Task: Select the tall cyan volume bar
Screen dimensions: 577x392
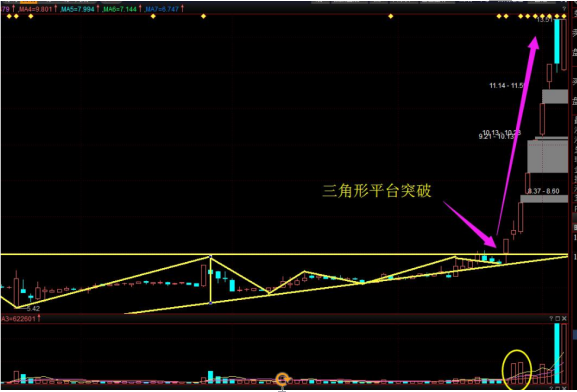Action: [557, 353]
